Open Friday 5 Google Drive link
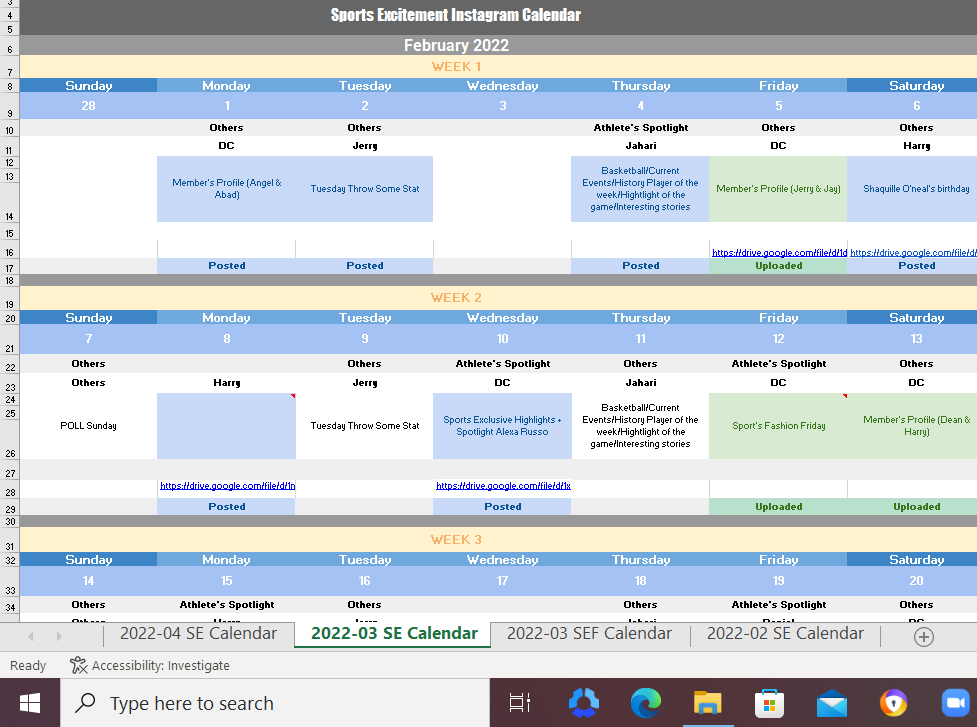The image size is (977, 727). [779, 252]
